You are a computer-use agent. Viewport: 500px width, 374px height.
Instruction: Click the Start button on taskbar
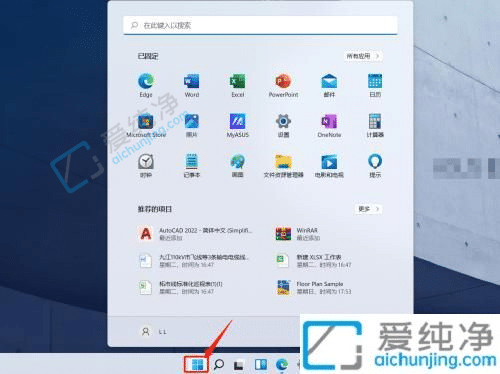click(x=197, y=364)
